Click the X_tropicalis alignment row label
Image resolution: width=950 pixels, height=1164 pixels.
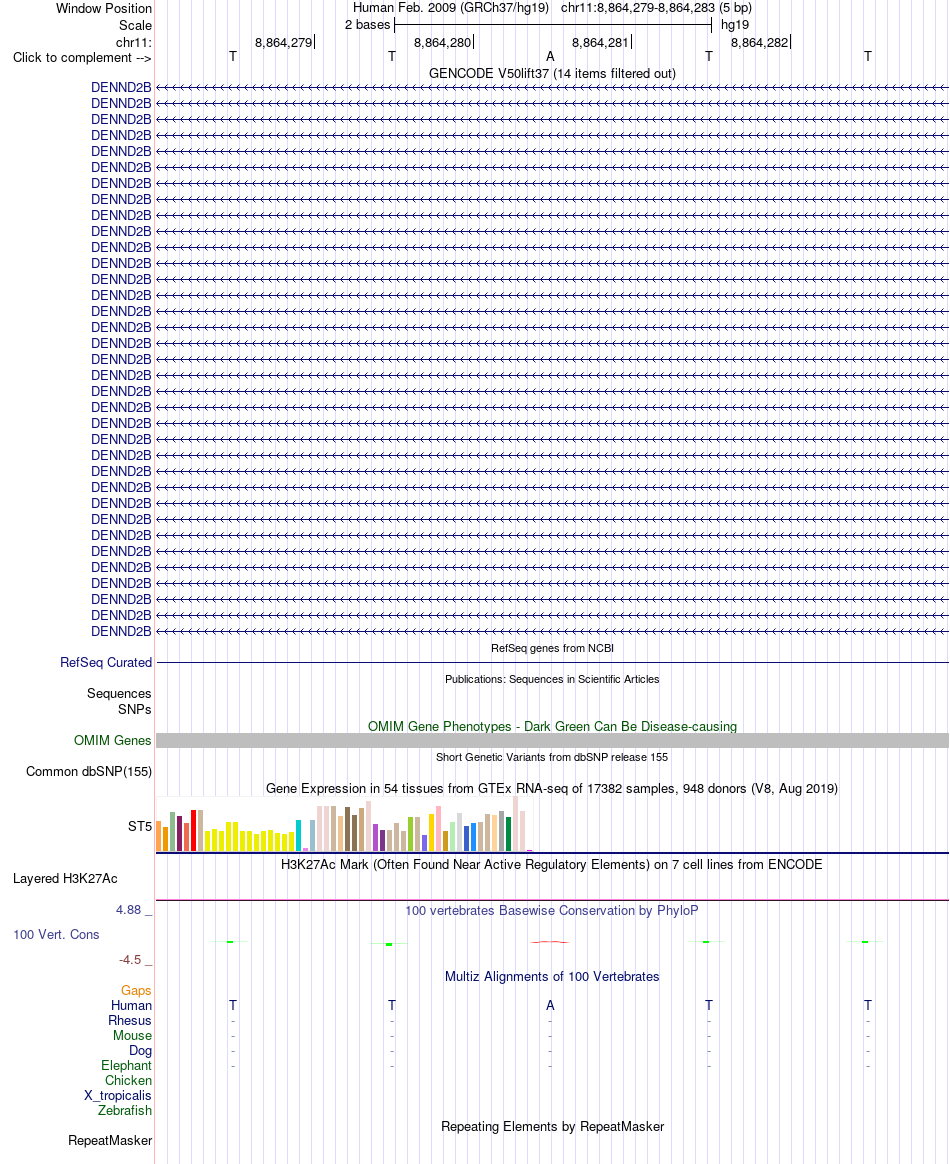point(118,1095)
